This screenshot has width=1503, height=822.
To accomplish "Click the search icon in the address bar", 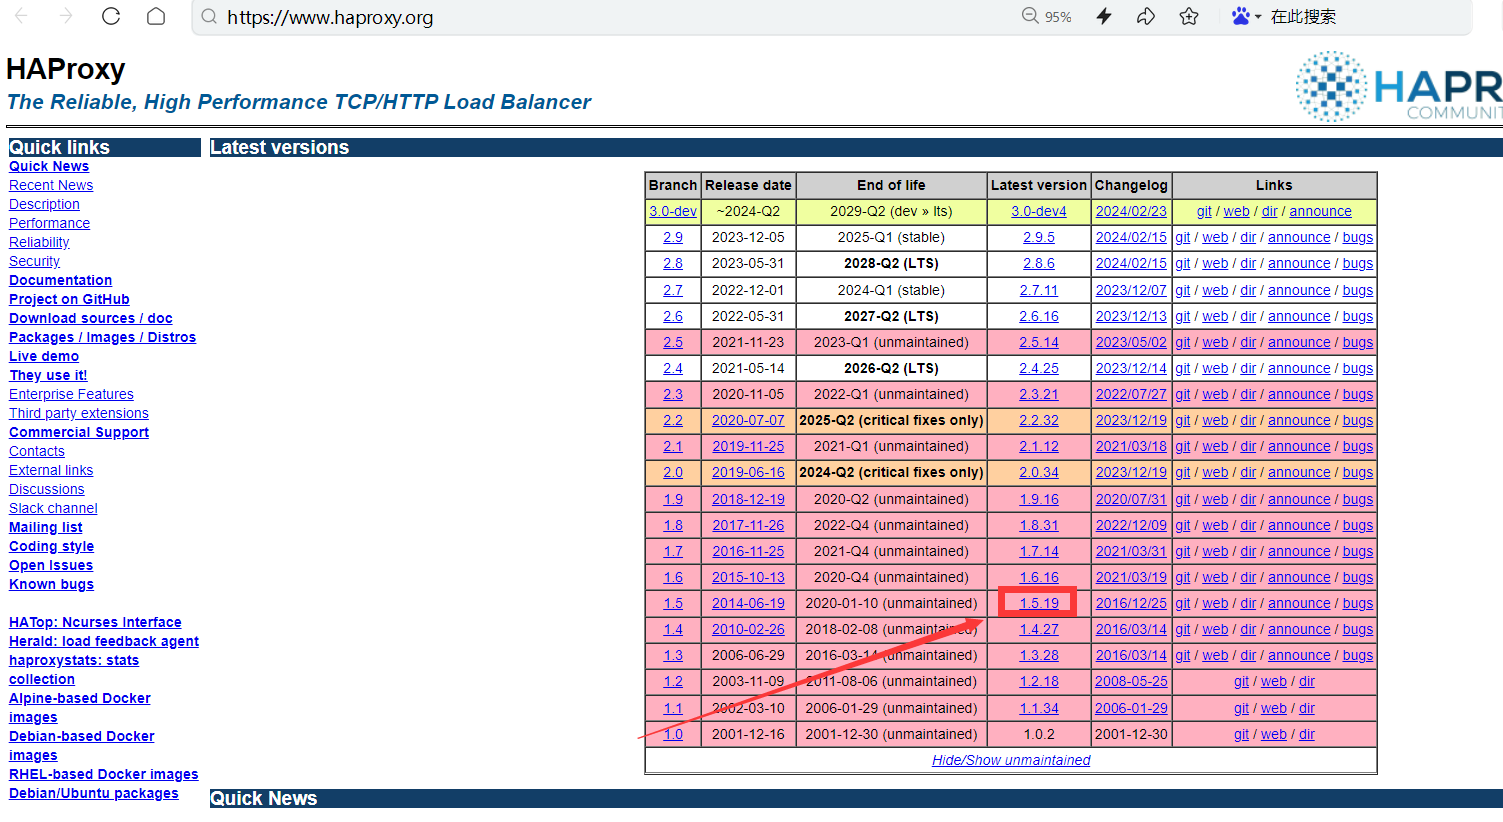I will [x=209, y=17].
